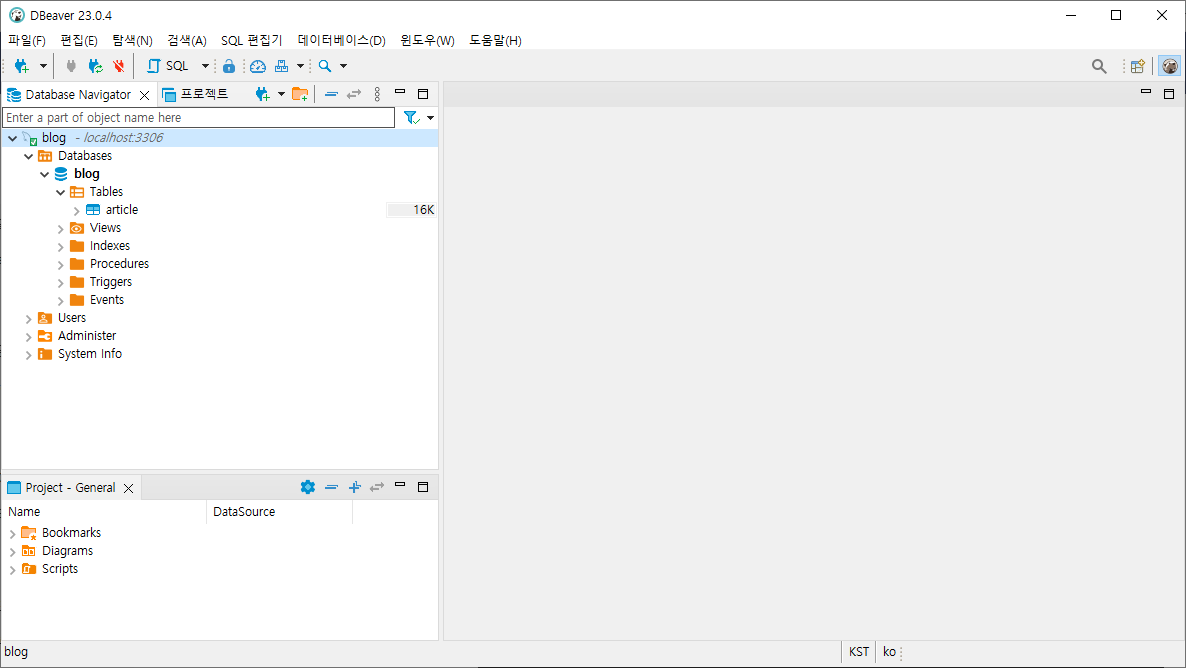The width and height of the screenshot is (1186, 668).
Task: Open Project panel gear settings icon
Action: [x=308, y=487]
